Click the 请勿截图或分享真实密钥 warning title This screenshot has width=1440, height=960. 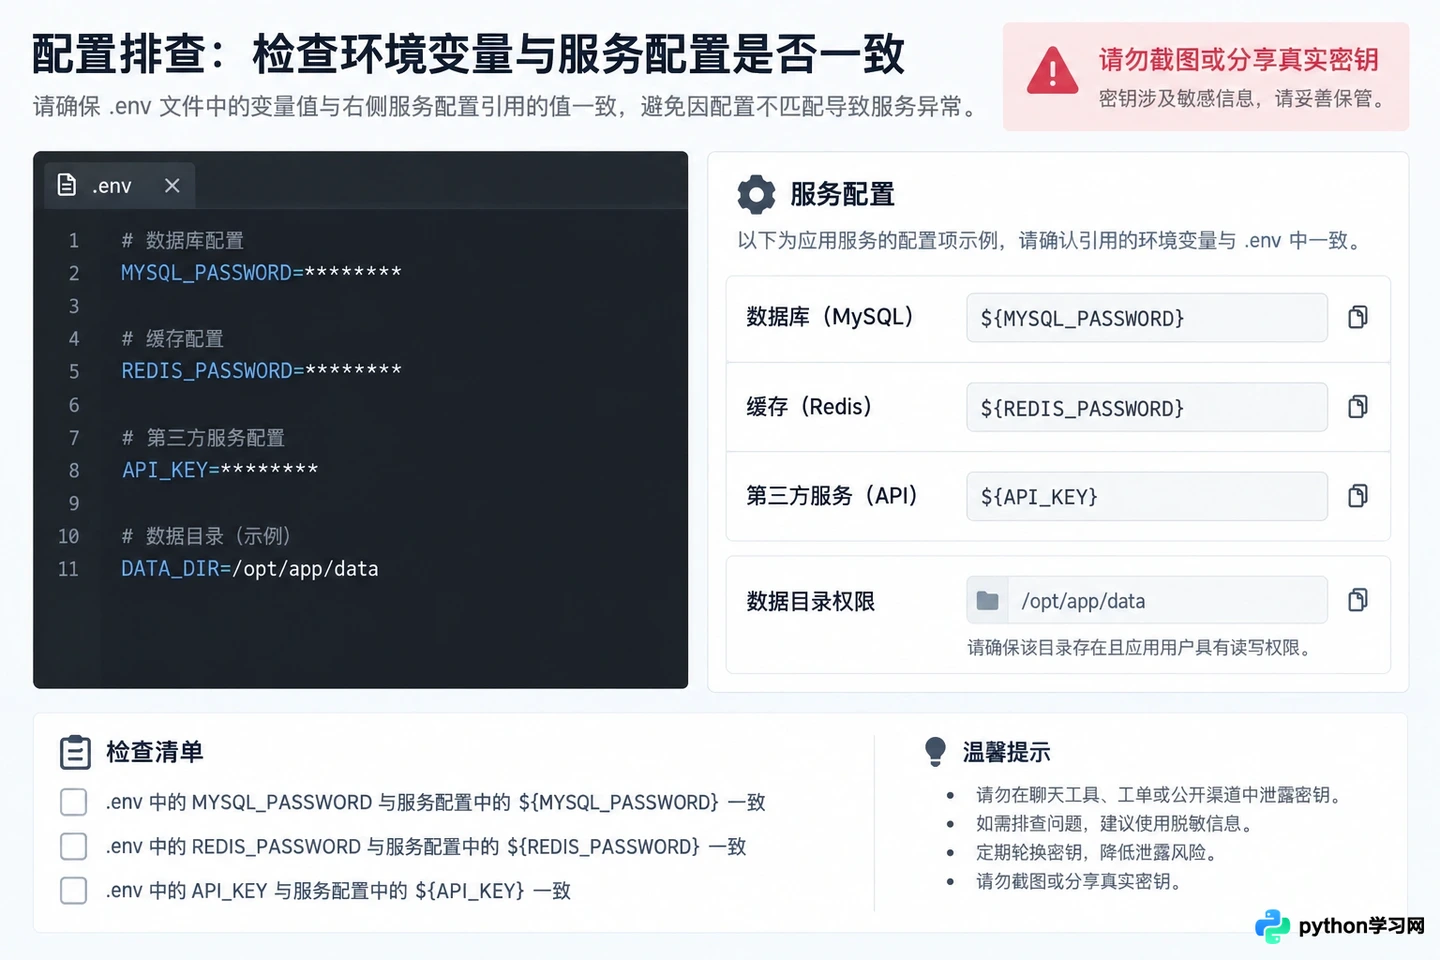1238,59
